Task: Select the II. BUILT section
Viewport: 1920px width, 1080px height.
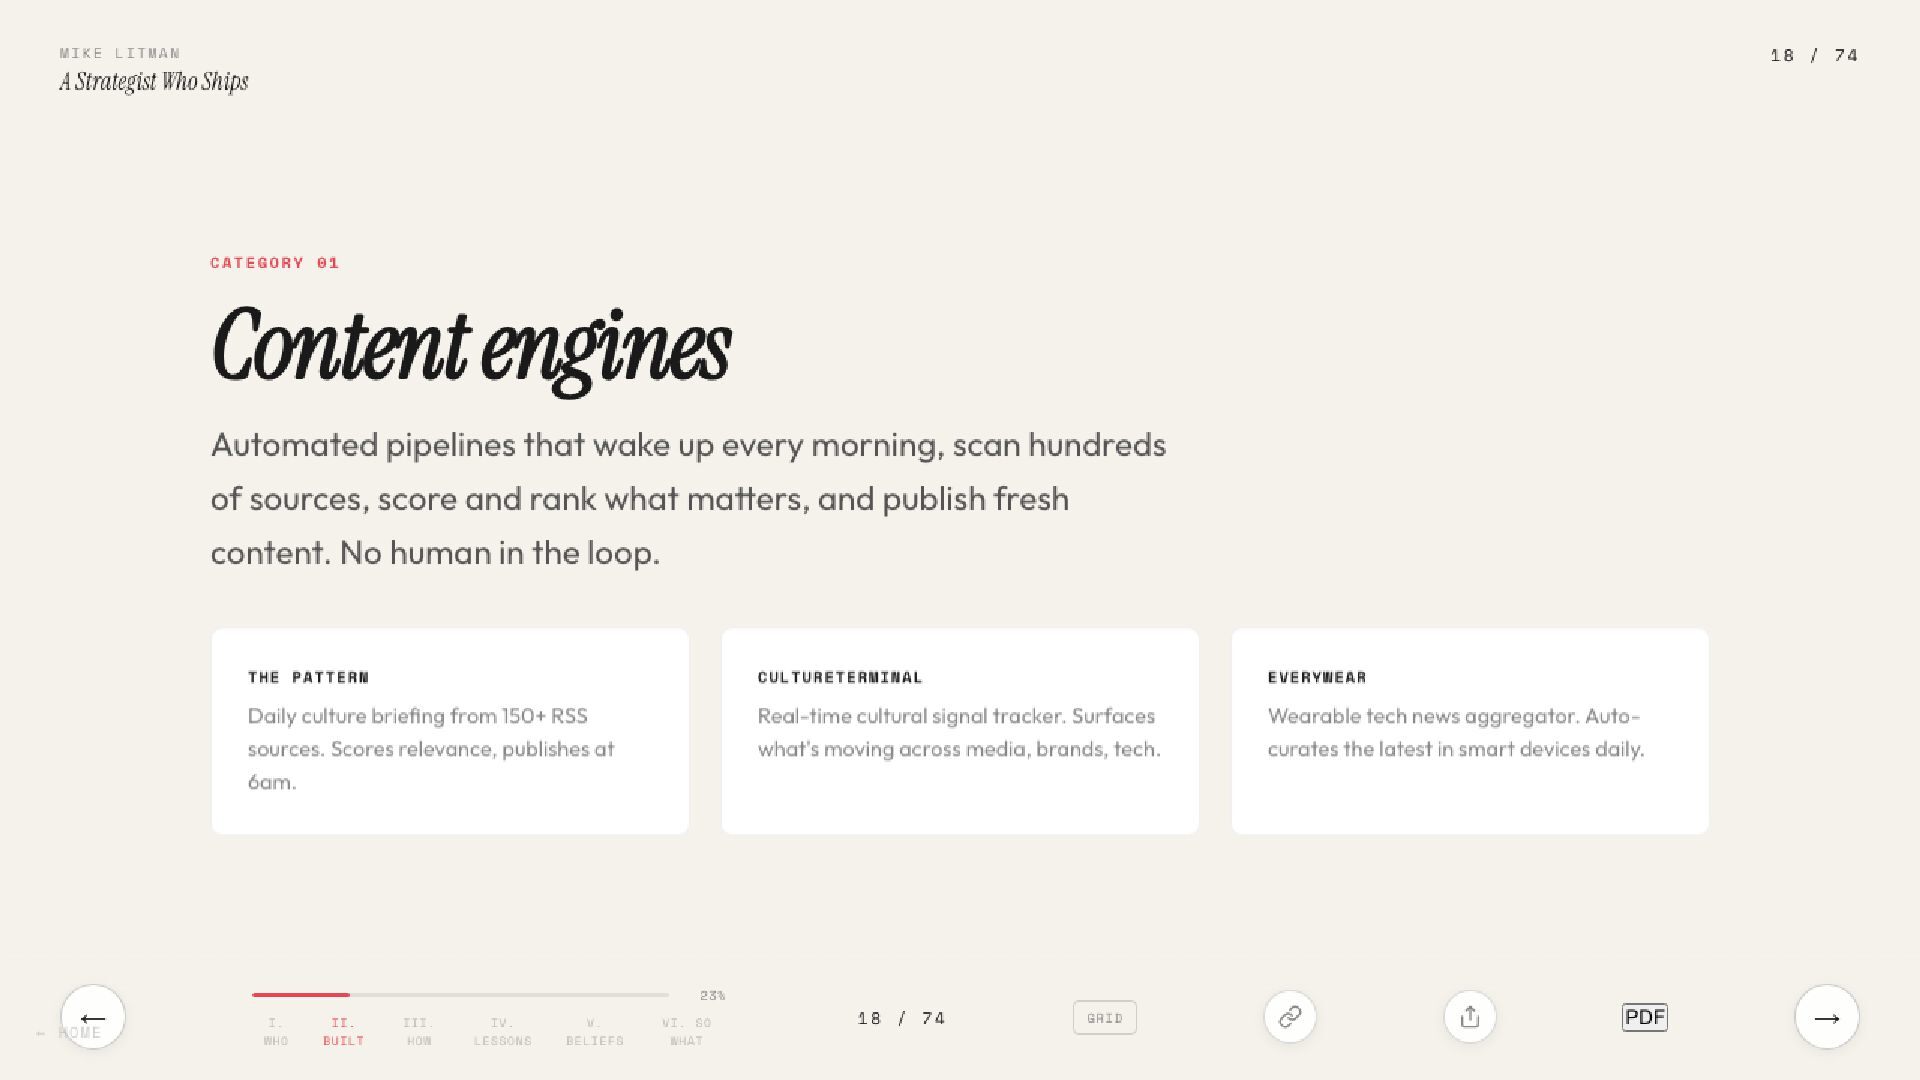Action: coord(343,1031)
